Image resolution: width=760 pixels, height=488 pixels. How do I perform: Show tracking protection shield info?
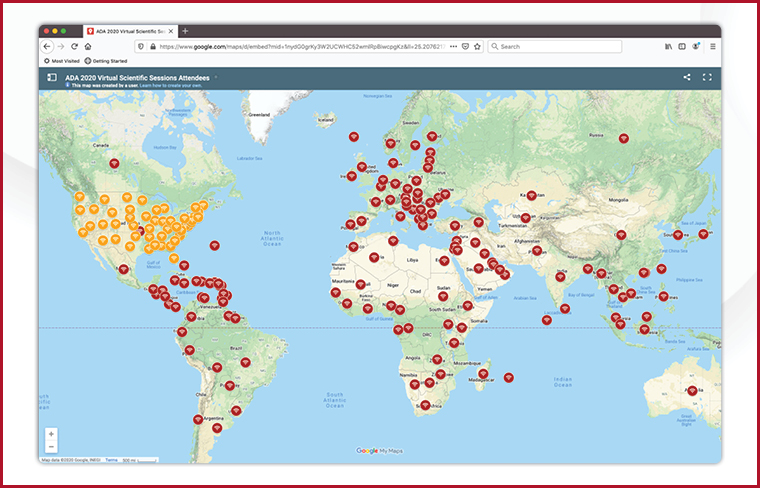click(141, 47)
